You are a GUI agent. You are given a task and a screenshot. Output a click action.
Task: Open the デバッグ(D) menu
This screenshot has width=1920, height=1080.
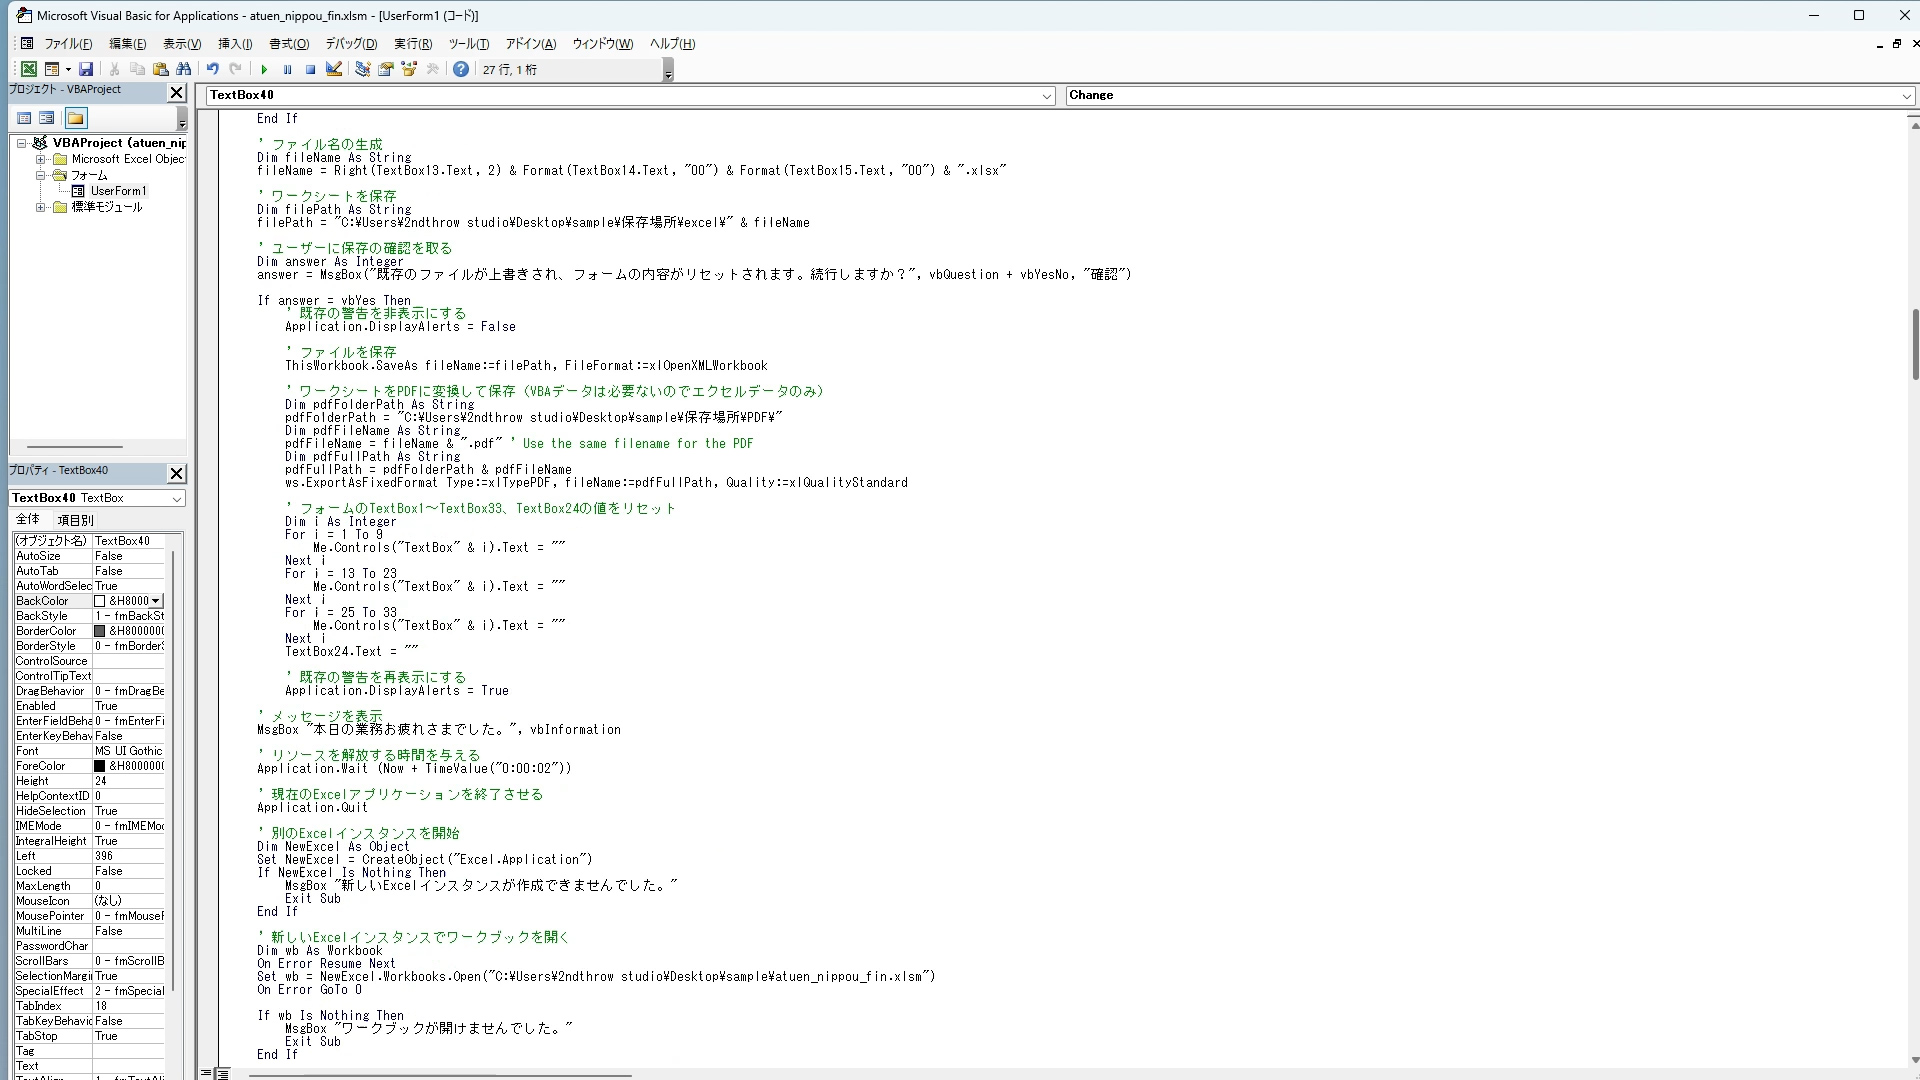coord(351,44)
